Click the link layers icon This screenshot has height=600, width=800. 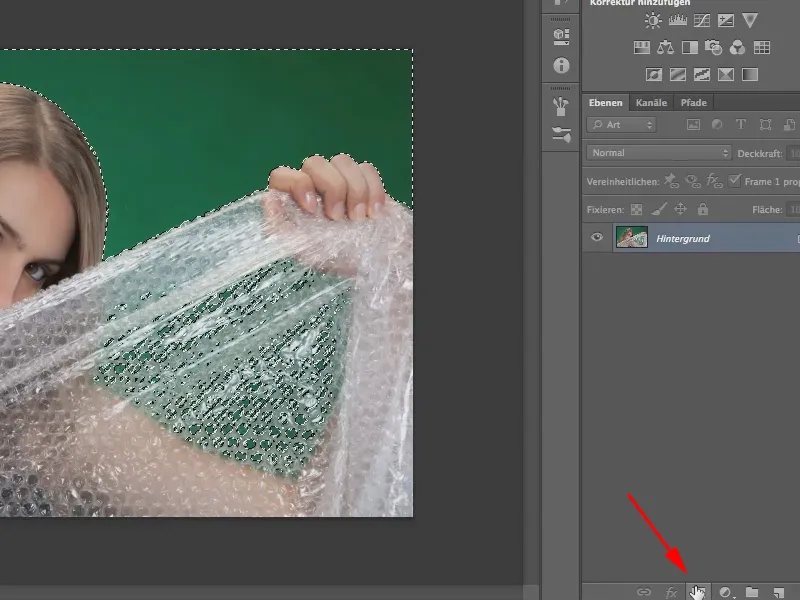(644, 592)
